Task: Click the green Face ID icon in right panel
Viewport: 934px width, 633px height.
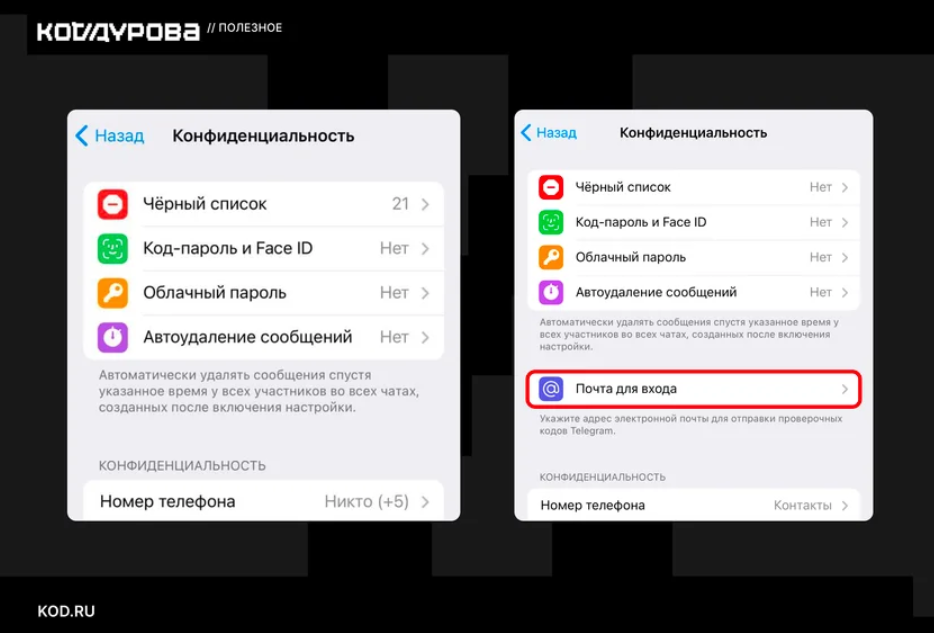Action: pos(551,222)
